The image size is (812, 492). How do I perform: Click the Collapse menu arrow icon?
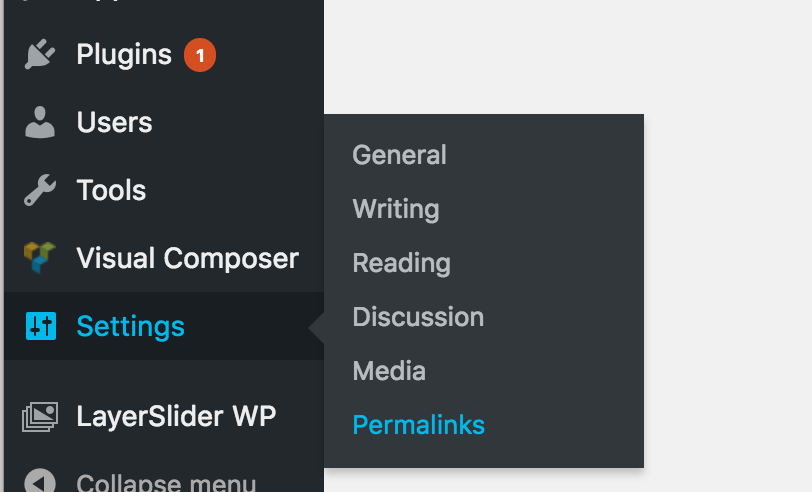(x=40, y=481)
